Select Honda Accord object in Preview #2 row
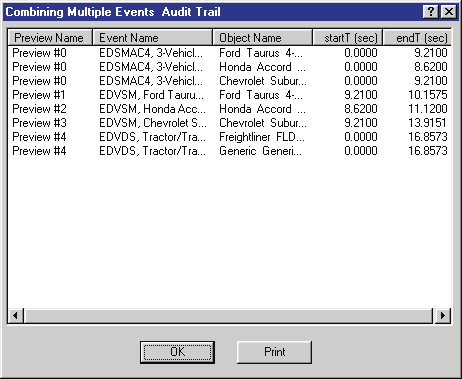The width and height of the screenshot is (462, 379). pyautogui.click(x=262, y=109)
